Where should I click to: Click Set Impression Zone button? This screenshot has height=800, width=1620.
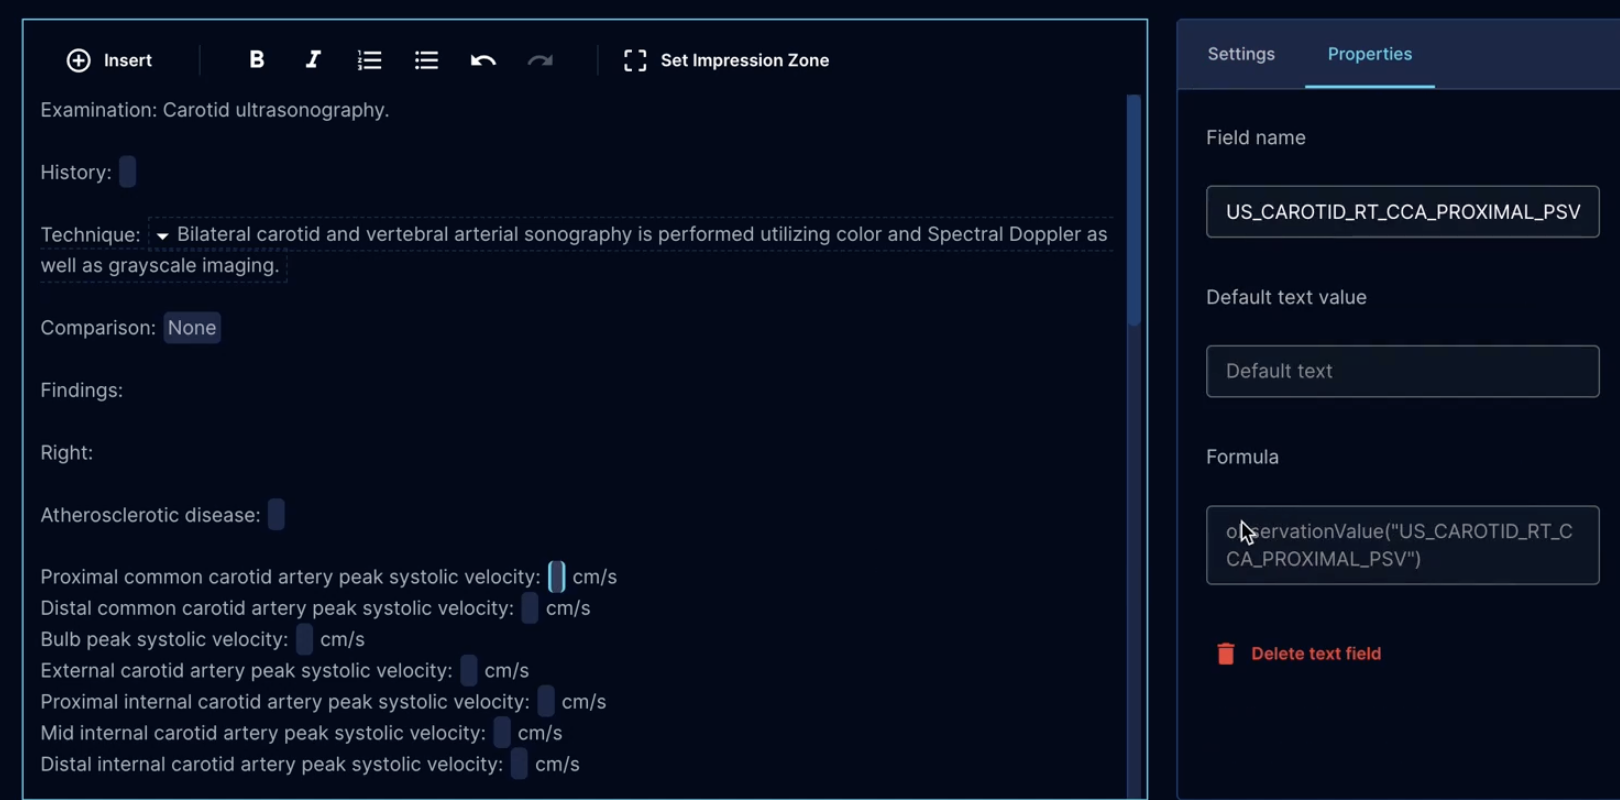click(727, 60)
